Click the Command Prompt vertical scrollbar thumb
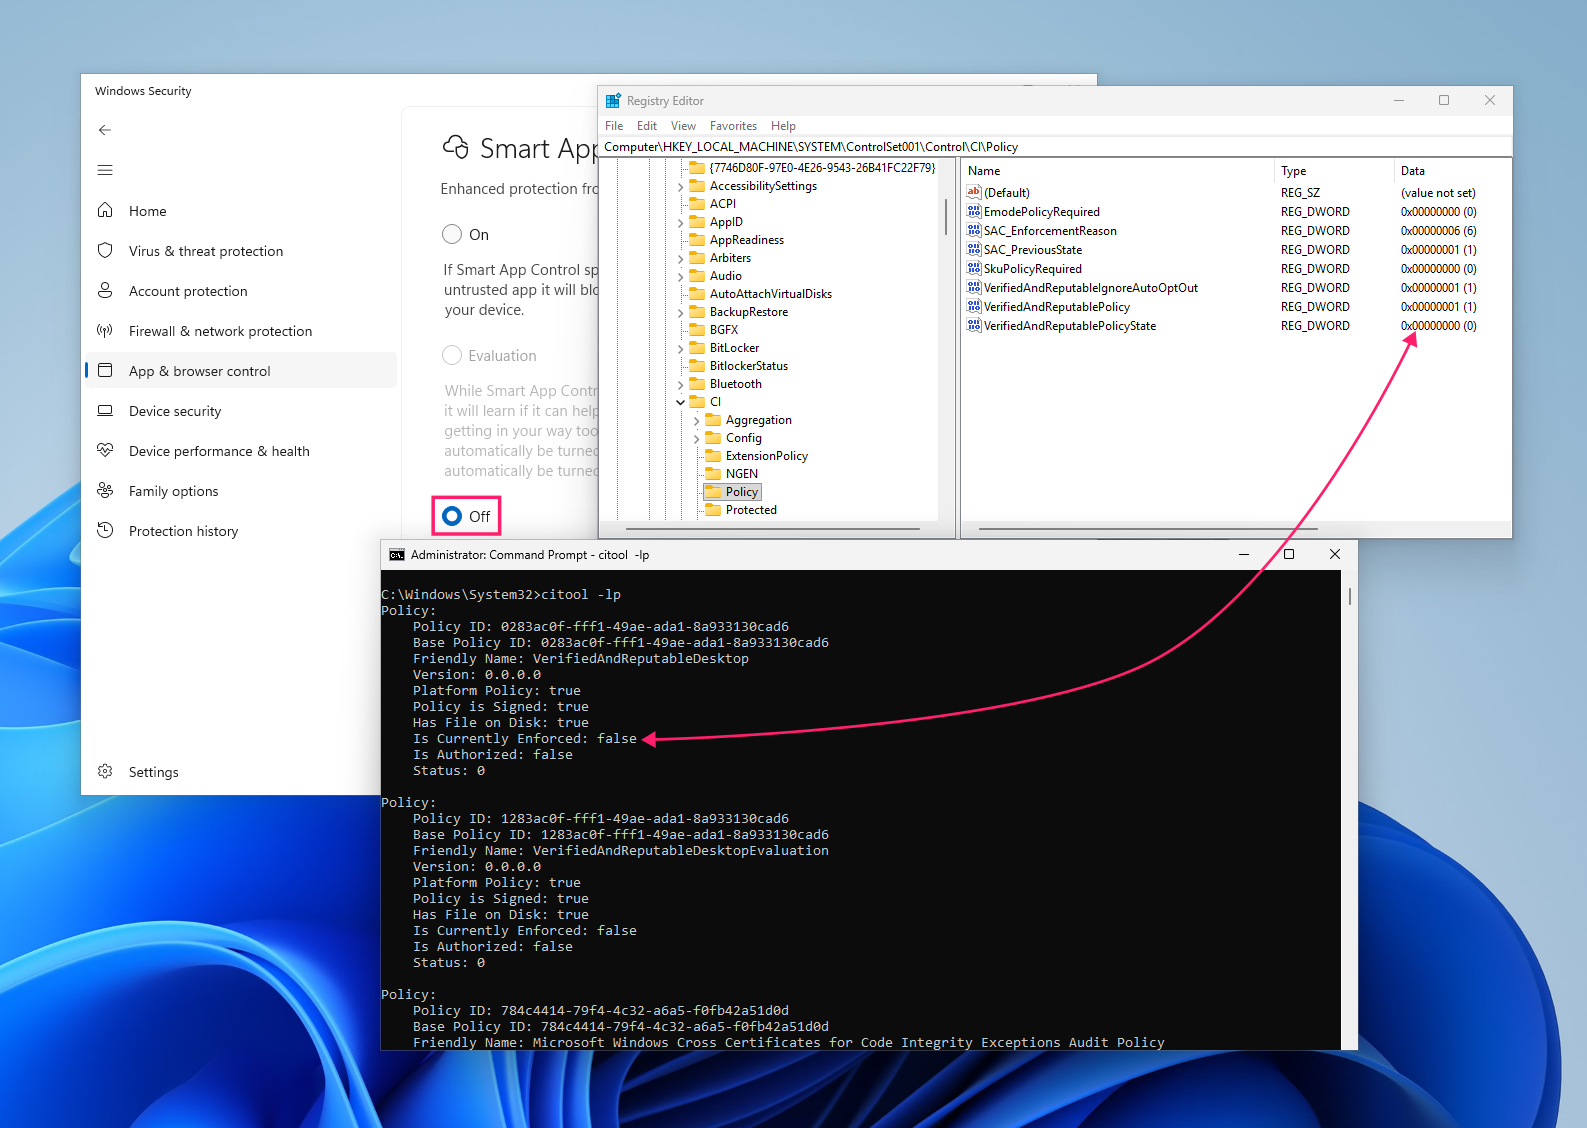This screenshot has height=1128, width=1587. [x=1349, y=596]
